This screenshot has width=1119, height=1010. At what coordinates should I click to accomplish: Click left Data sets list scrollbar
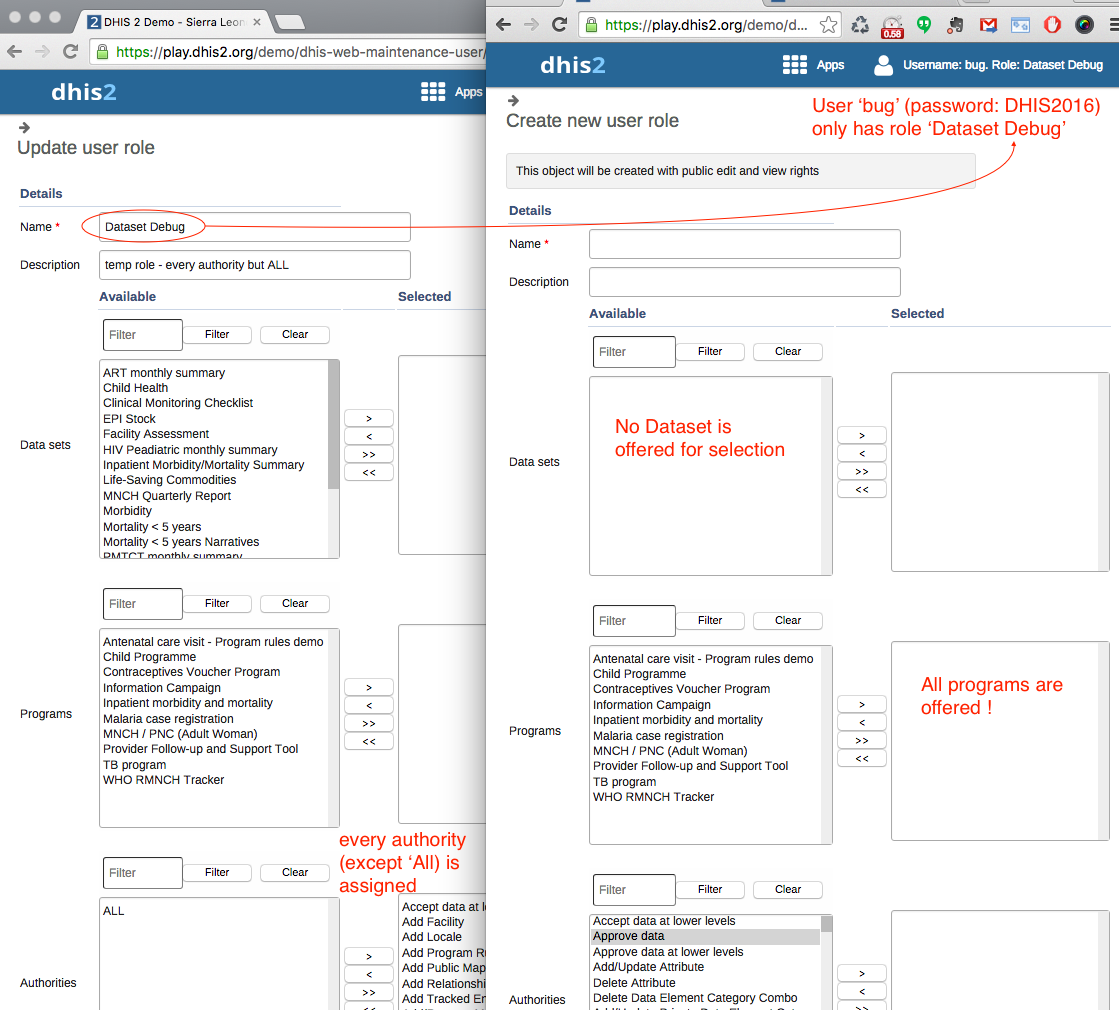pyautogui.click(x=333, y=425)
